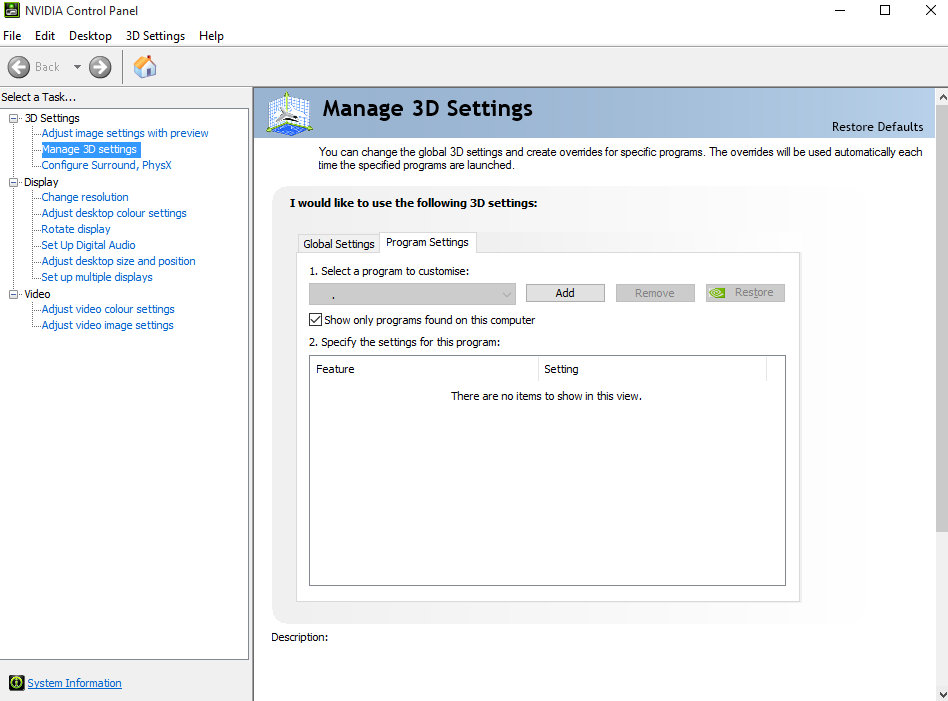The width and height of the screenshot is (948, 701).
Task: Select Adjust image settings with preview
Action: (125, 133)
